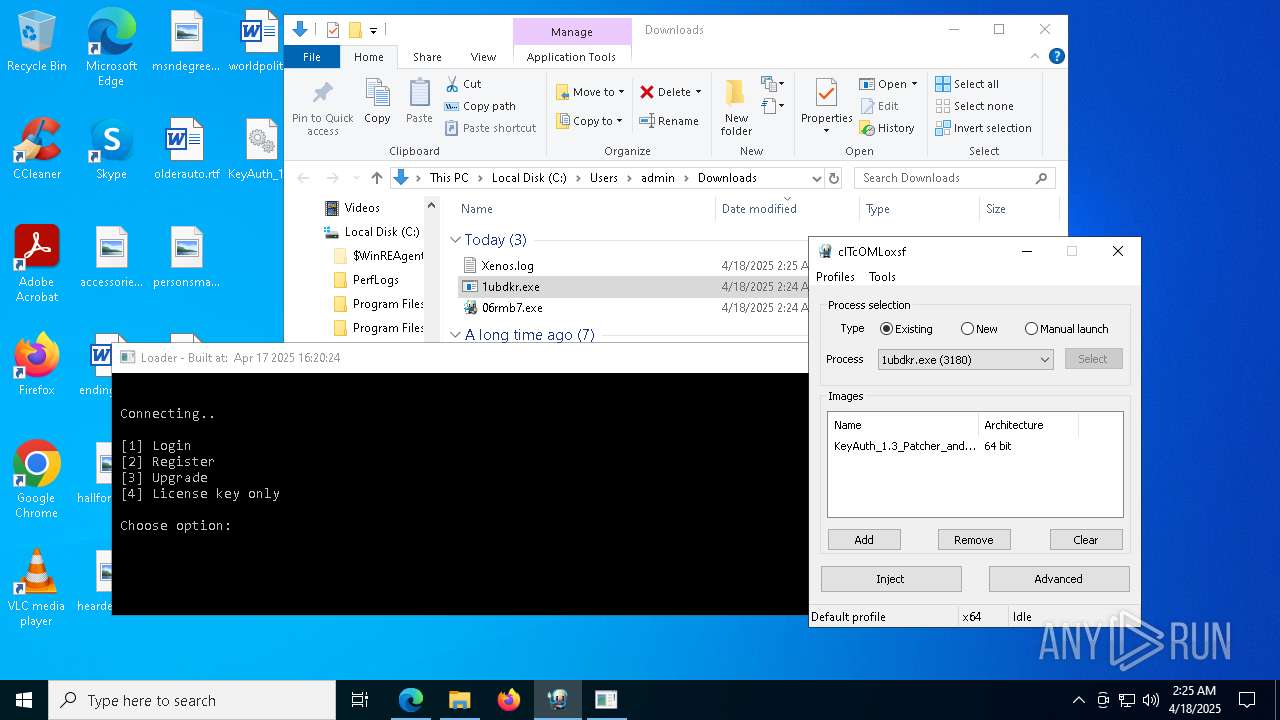This screenshot has height=720, width=1280.
Task: Open the address bar history dropdown
Action: tap(817, 178)
